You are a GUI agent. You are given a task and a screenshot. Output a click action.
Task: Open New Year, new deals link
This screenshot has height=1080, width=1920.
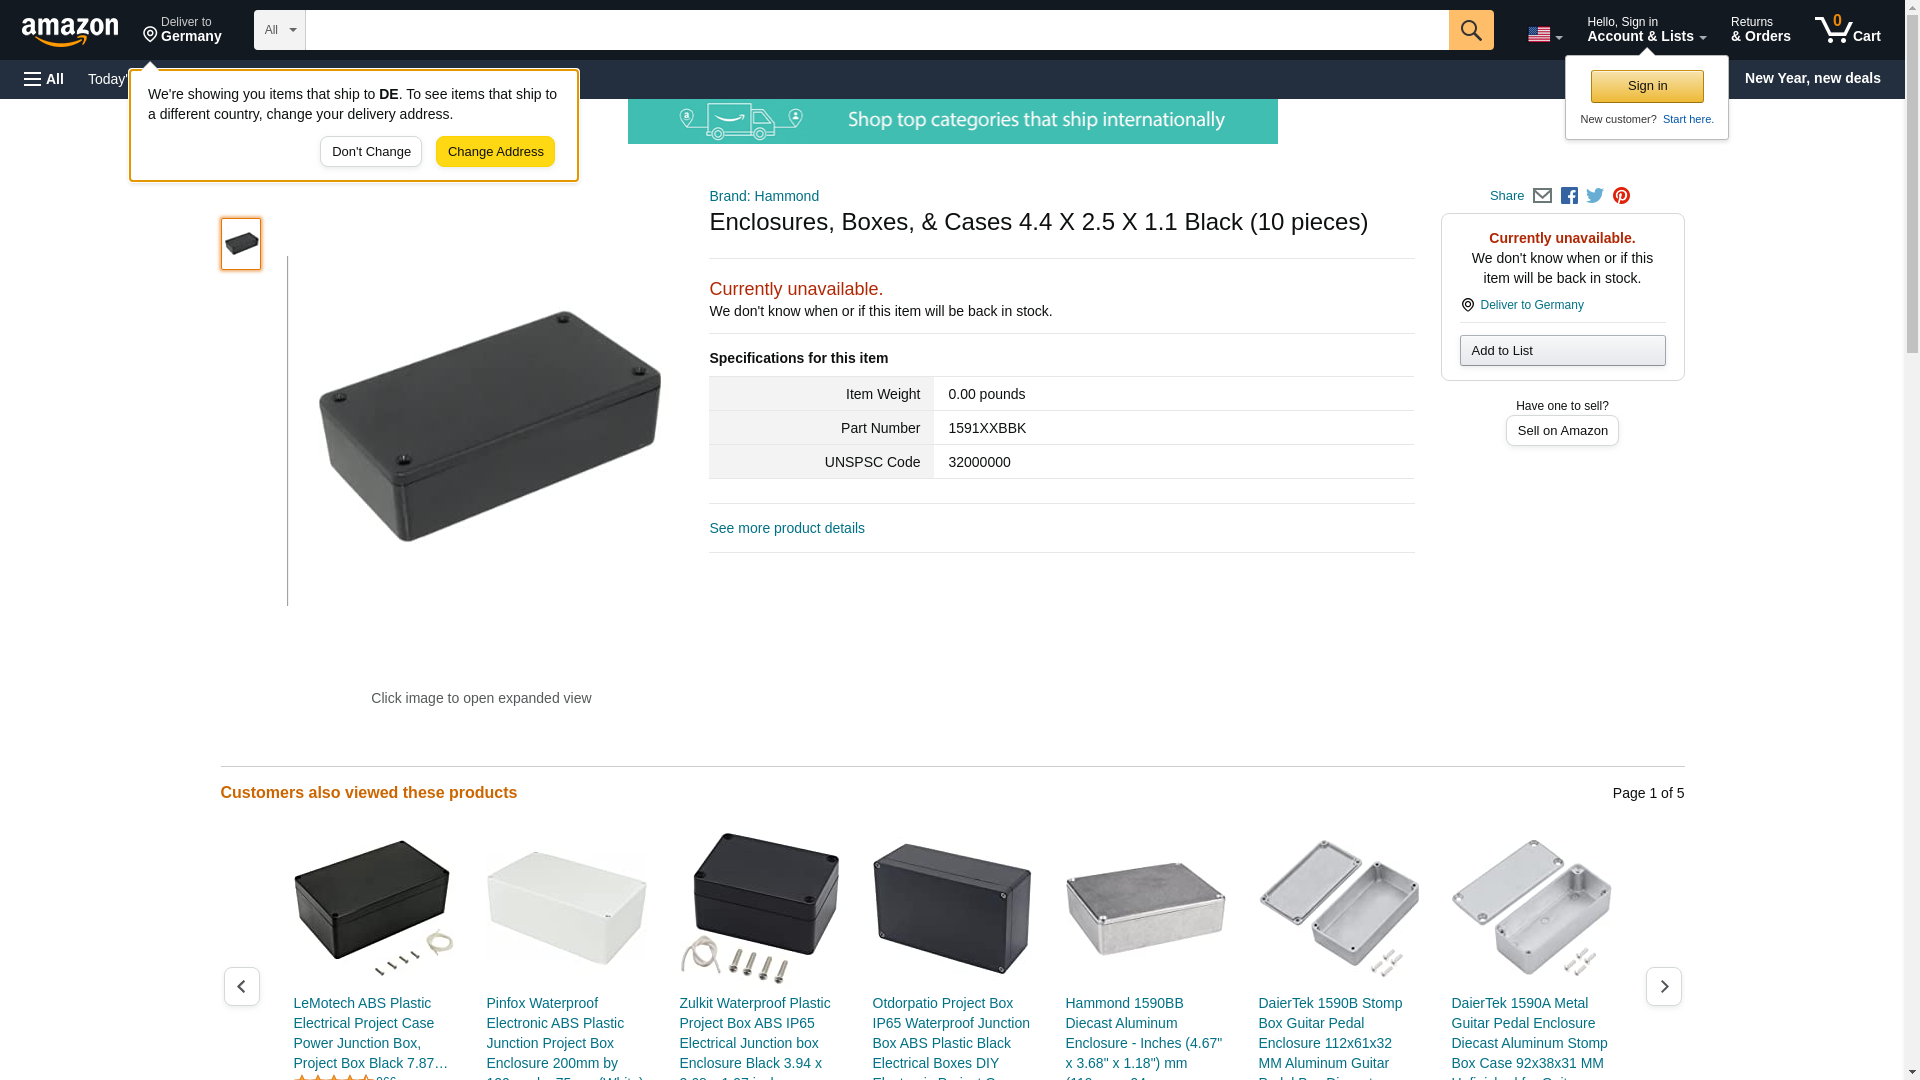1811,78
